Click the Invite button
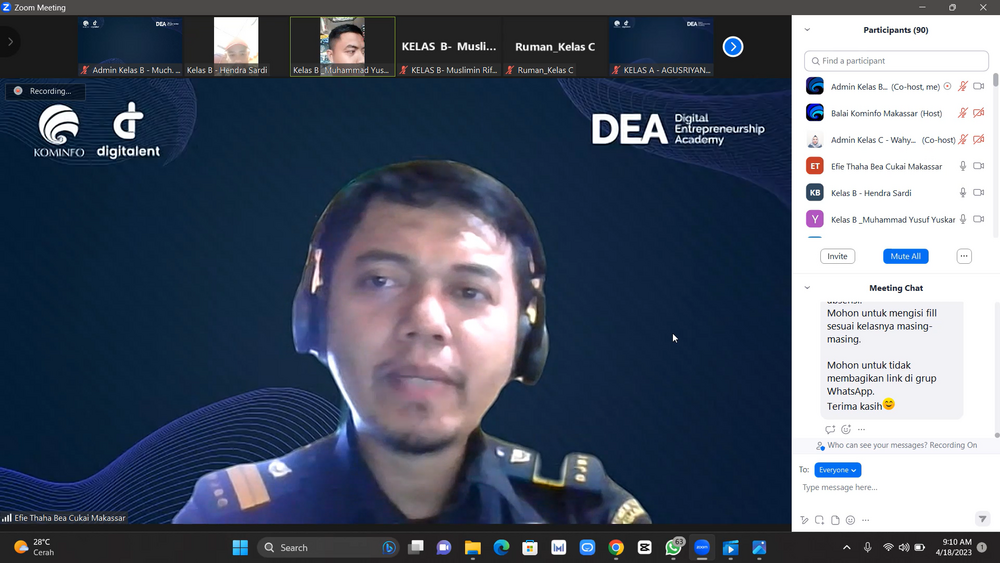 [x=837, y=257]
